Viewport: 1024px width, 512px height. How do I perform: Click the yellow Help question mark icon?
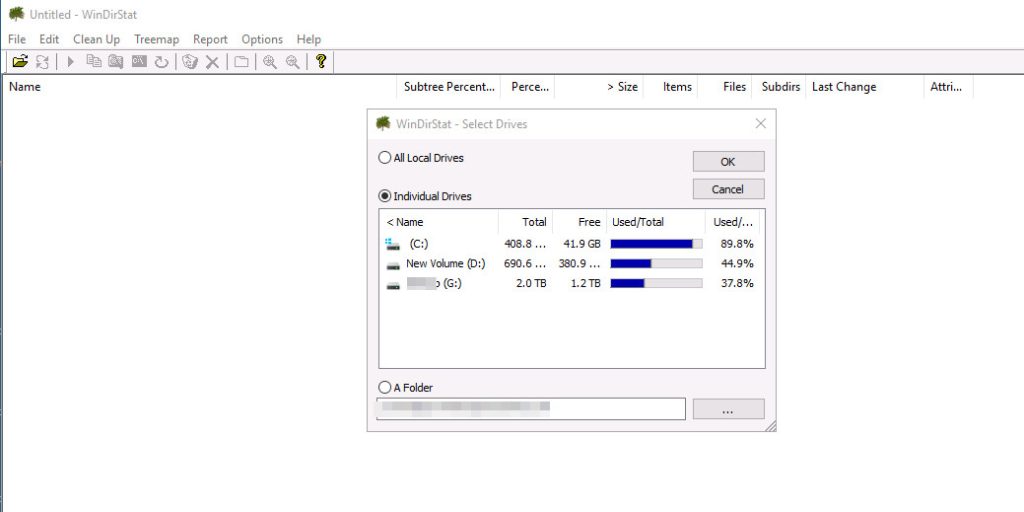pos(321,62)
